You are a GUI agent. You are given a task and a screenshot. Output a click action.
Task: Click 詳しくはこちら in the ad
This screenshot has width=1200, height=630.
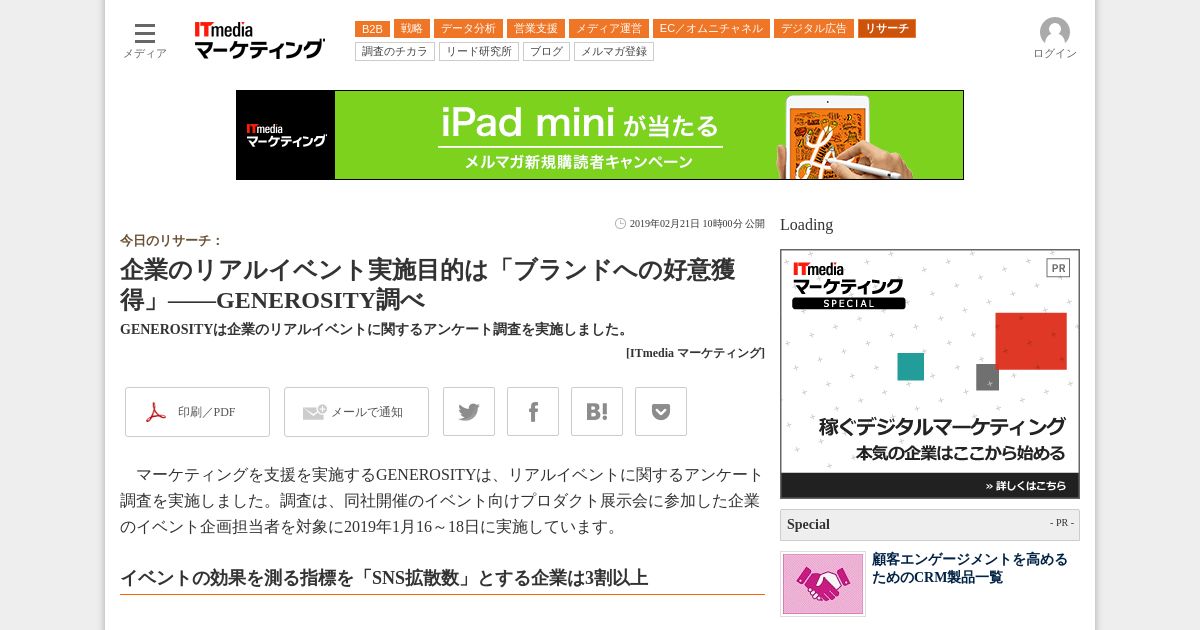pyautogui.click(x=1026, y=486)
